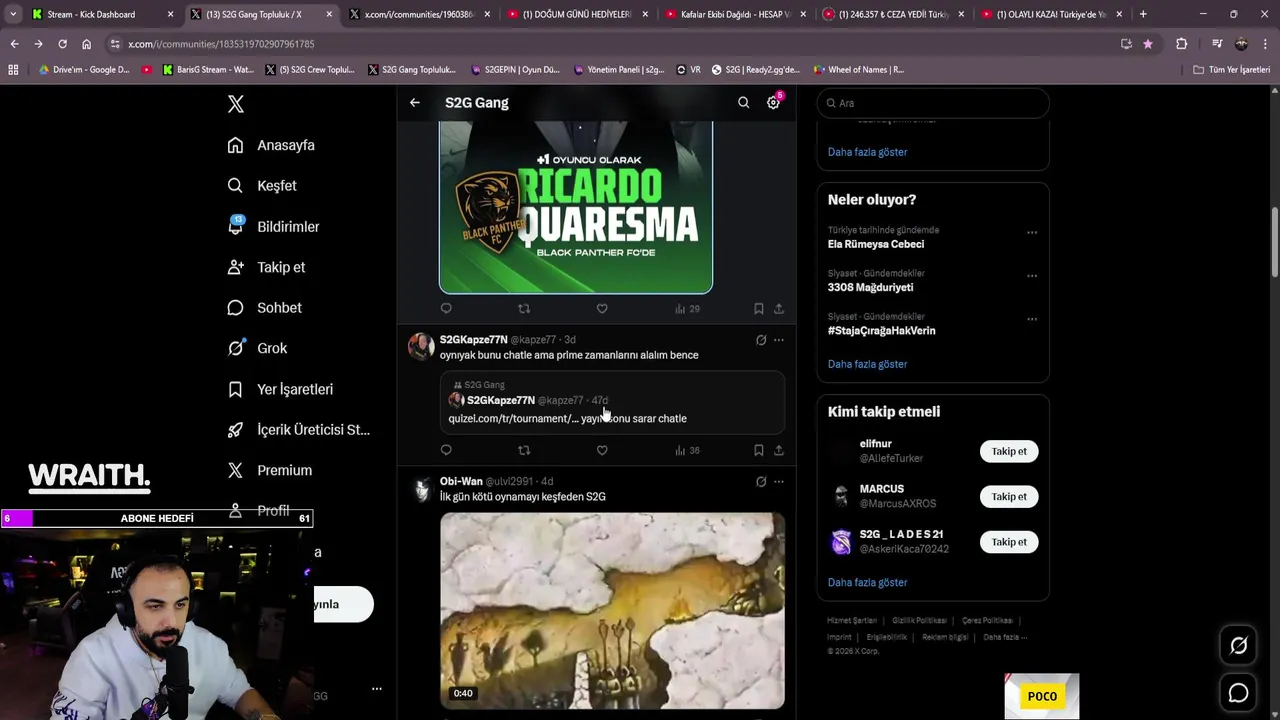Screen dimensions: 1280x720
Task: Open options for Ela Rümeysa Cebeci trend
Action: pyautogui.click(x=1032, y=233)
